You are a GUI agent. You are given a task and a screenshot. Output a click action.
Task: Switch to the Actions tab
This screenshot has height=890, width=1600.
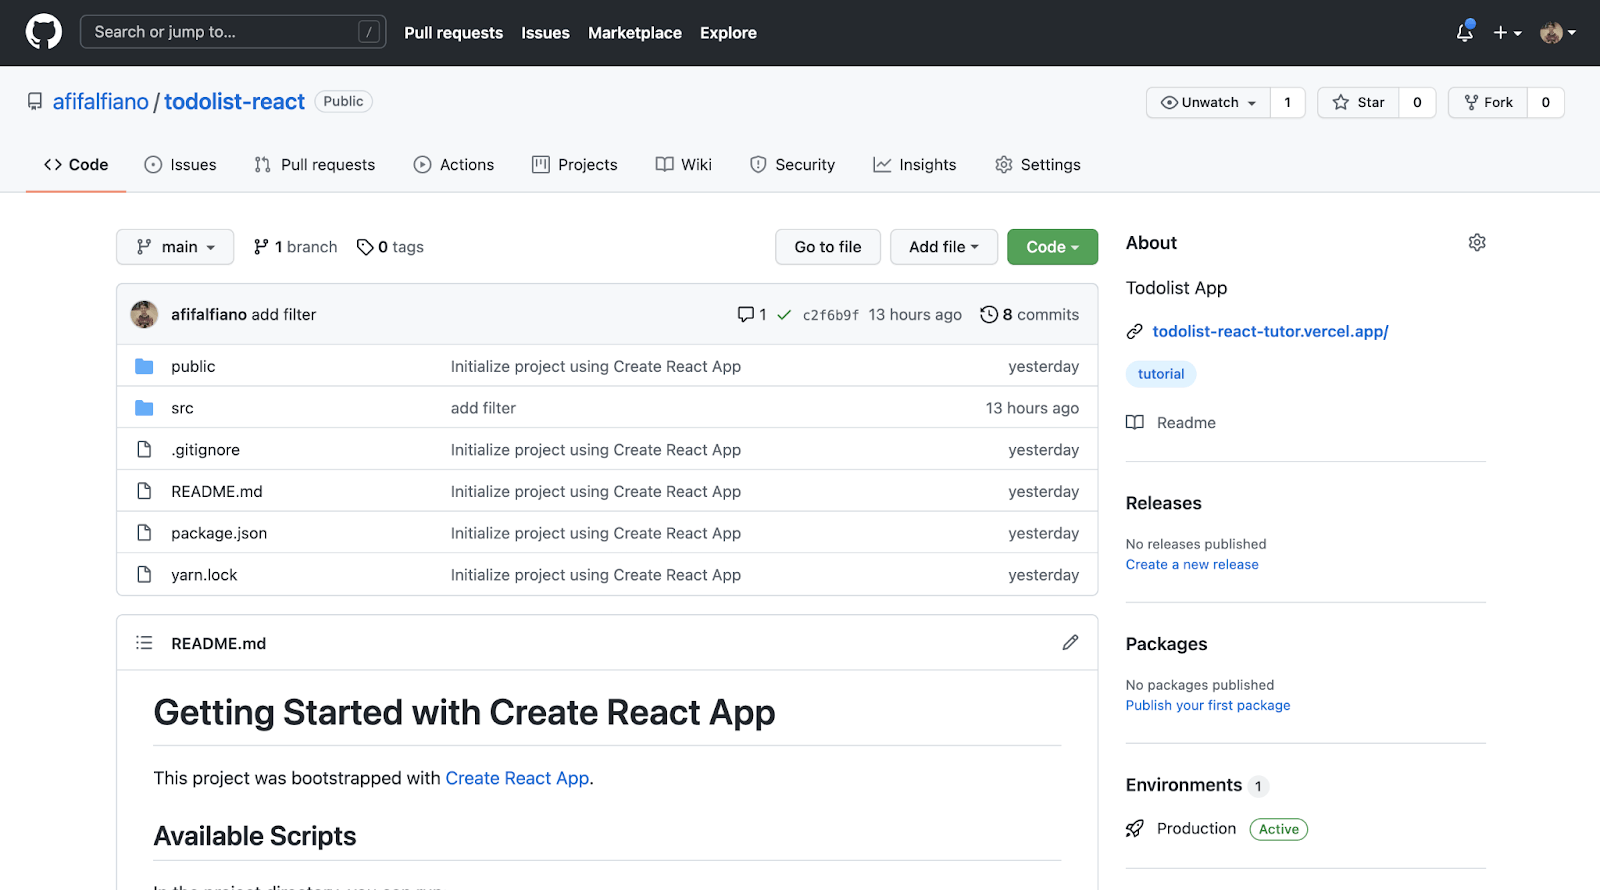pos(454,165)
